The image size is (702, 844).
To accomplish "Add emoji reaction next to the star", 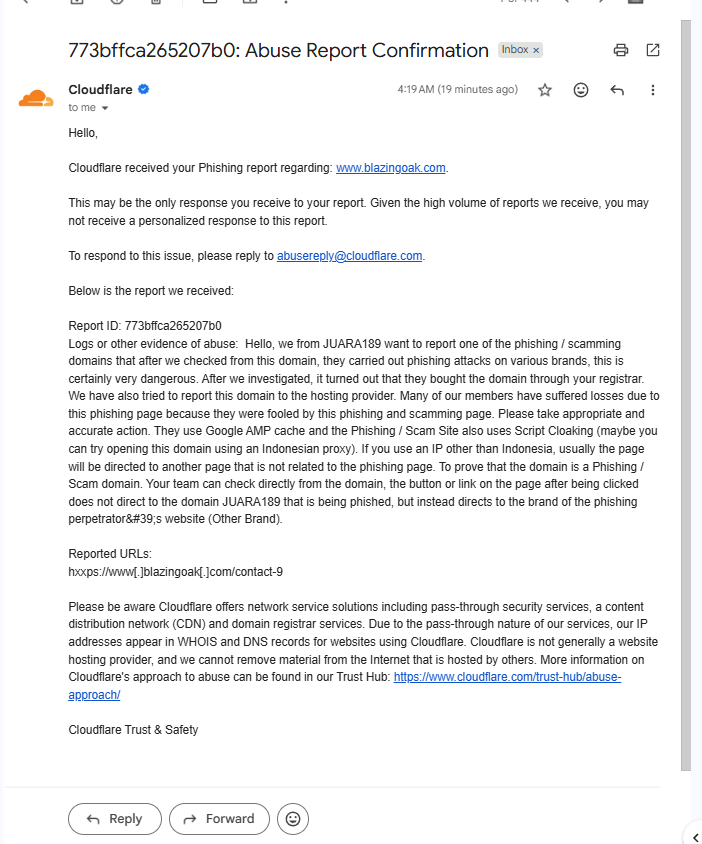I will point(581,90).
